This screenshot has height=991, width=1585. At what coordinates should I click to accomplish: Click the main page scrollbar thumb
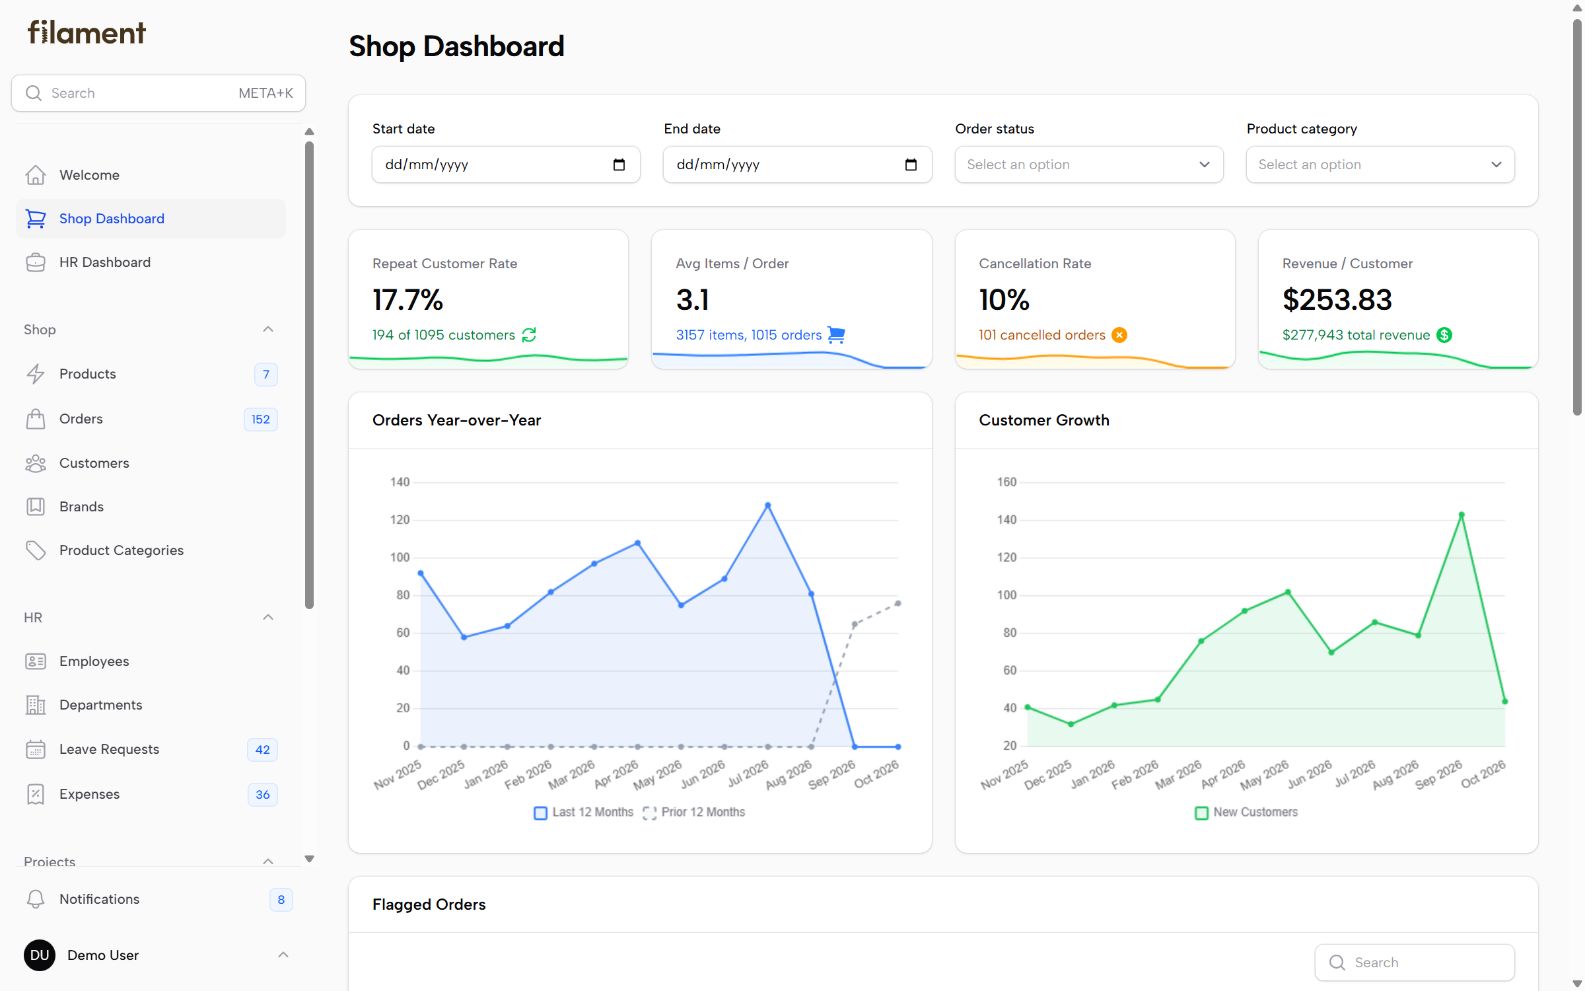[1577, 217]
